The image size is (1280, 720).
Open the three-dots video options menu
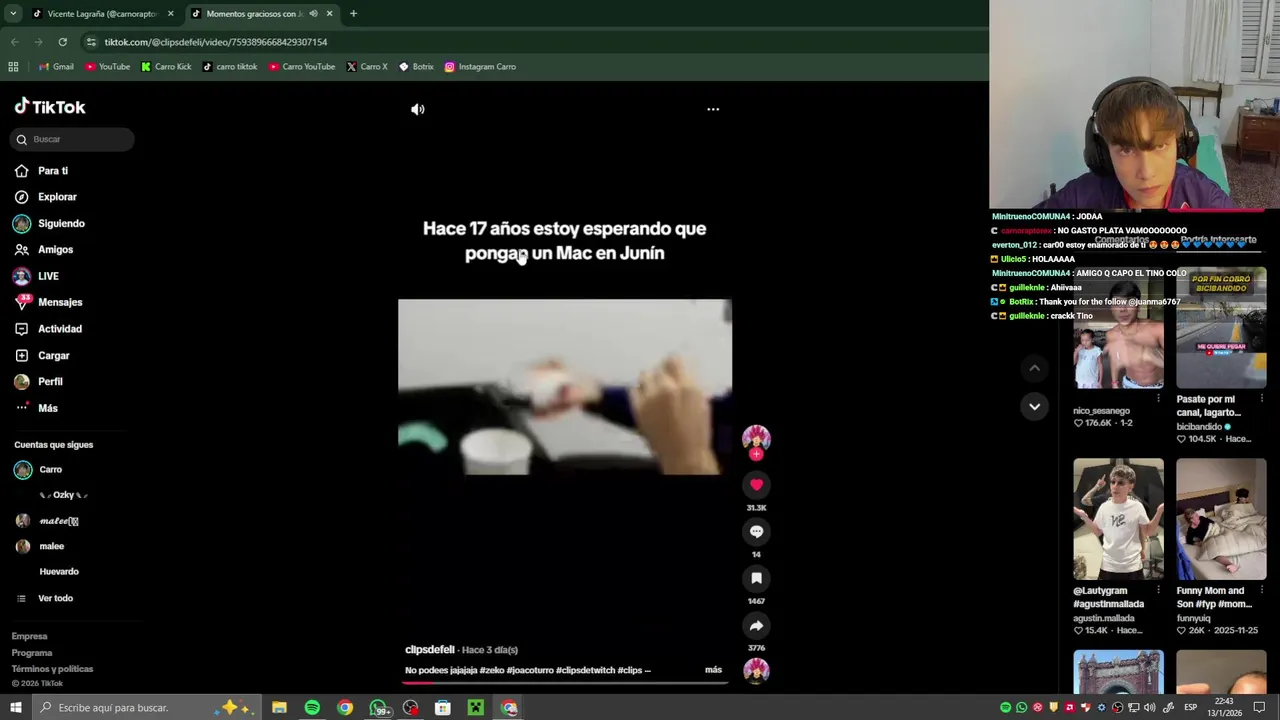point(713,109)
